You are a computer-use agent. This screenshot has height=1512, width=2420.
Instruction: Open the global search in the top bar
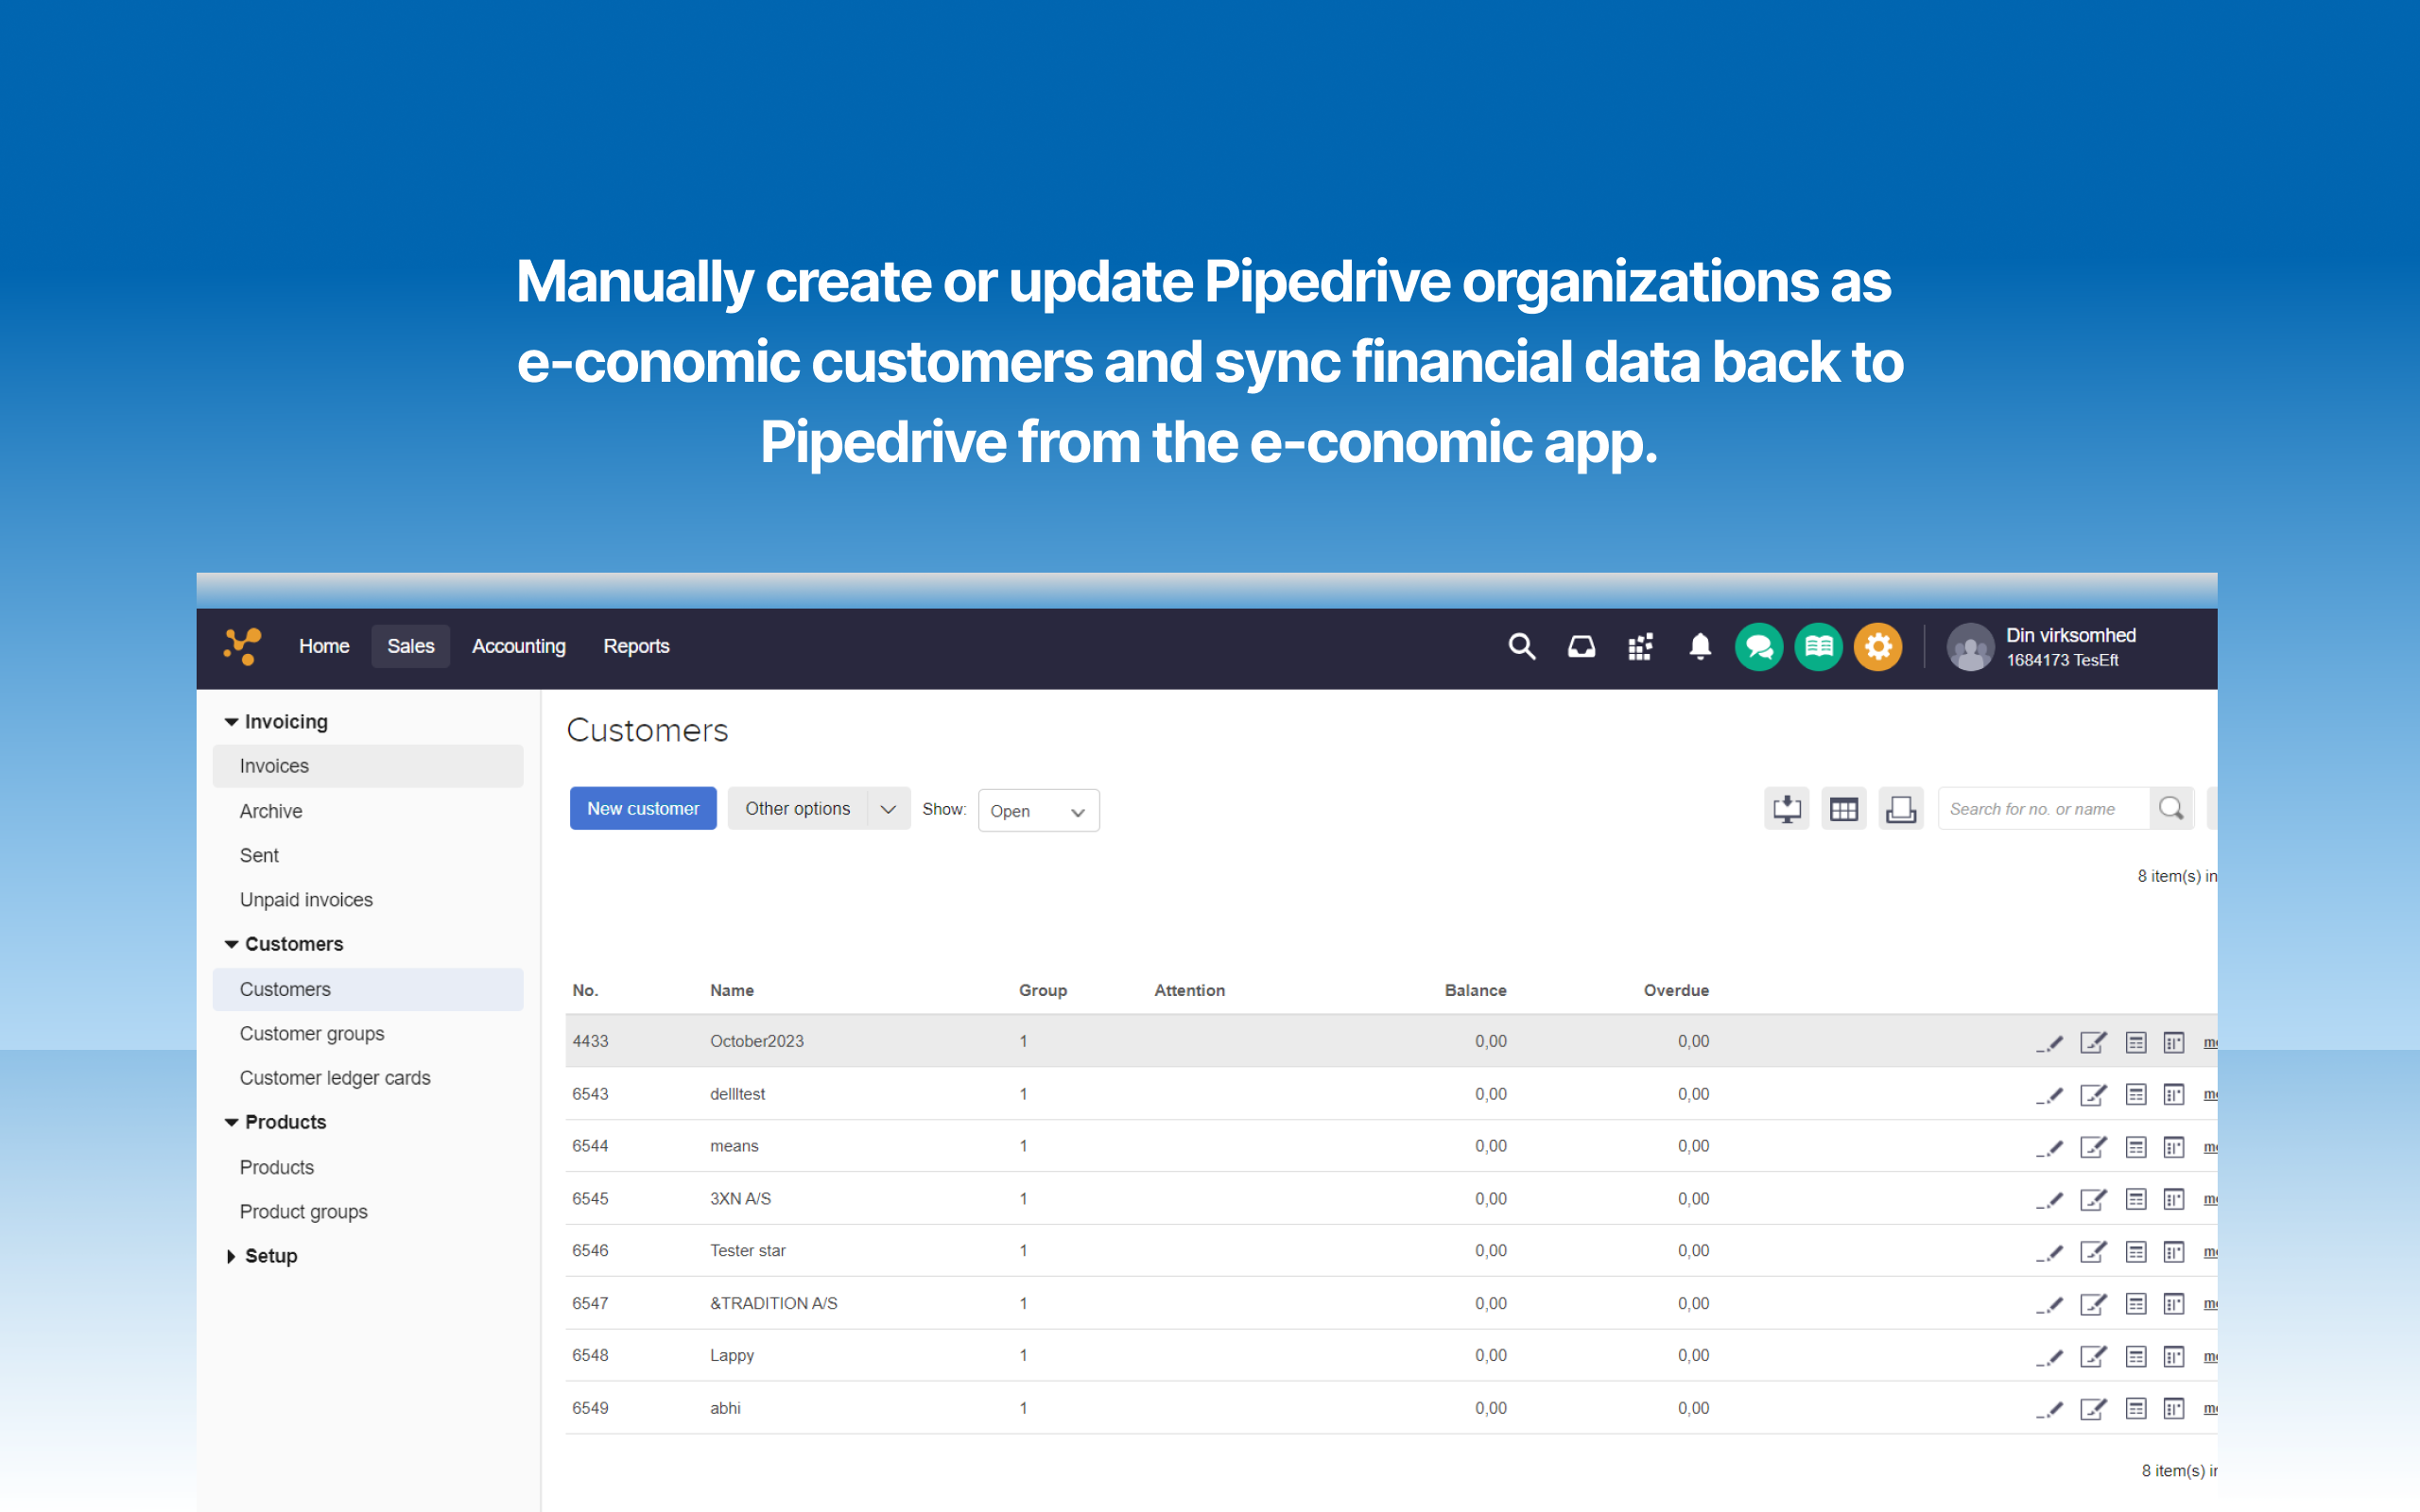tap(1521, 646)
